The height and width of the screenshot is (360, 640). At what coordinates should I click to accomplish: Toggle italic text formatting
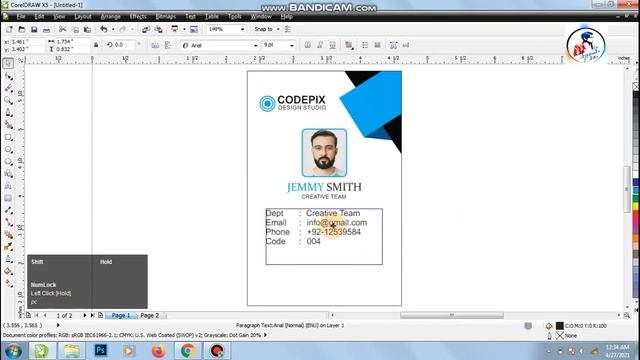[320, 45]
